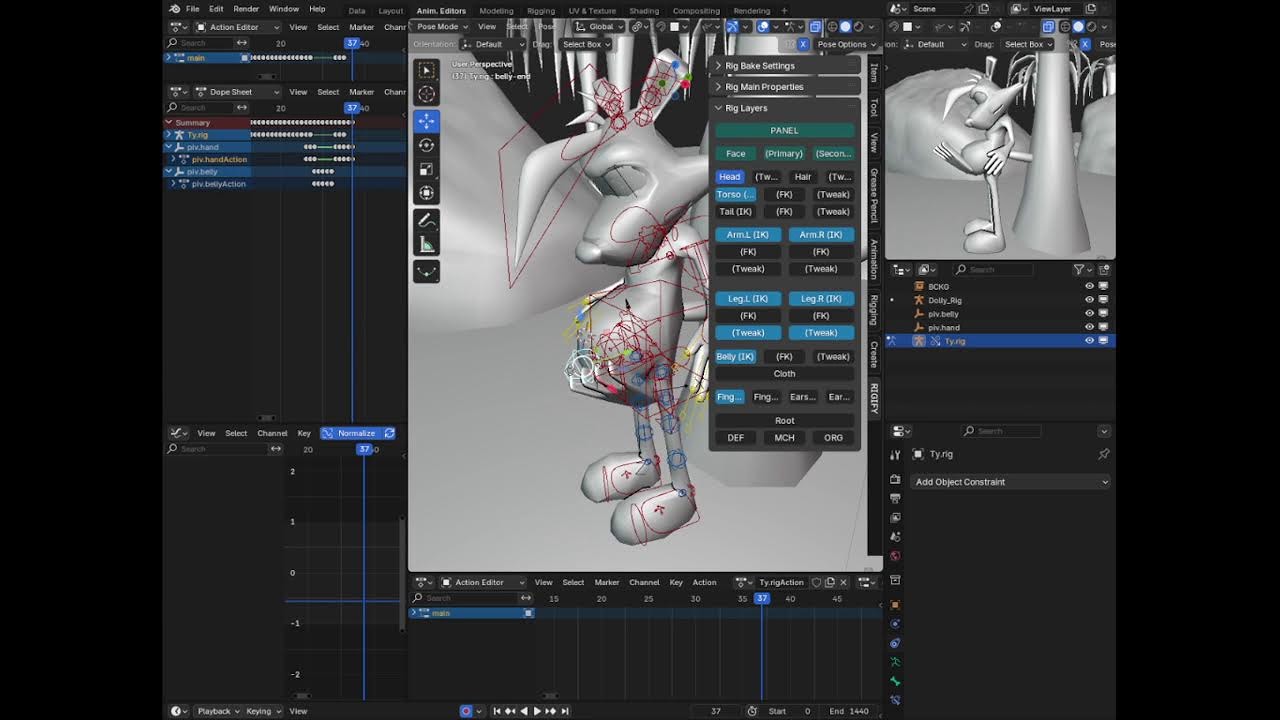Hide piv.belly in the outliner

point(1089,314)
